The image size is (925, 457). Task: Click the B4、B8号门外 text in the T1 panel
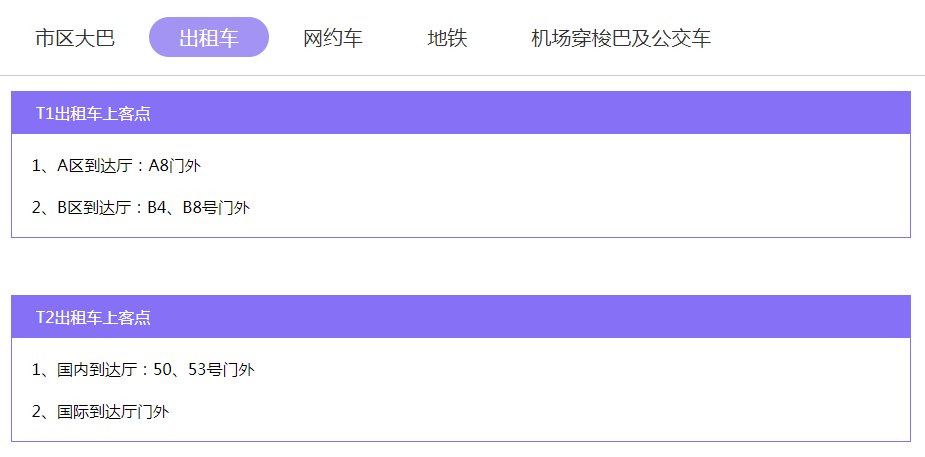point(199,207)
